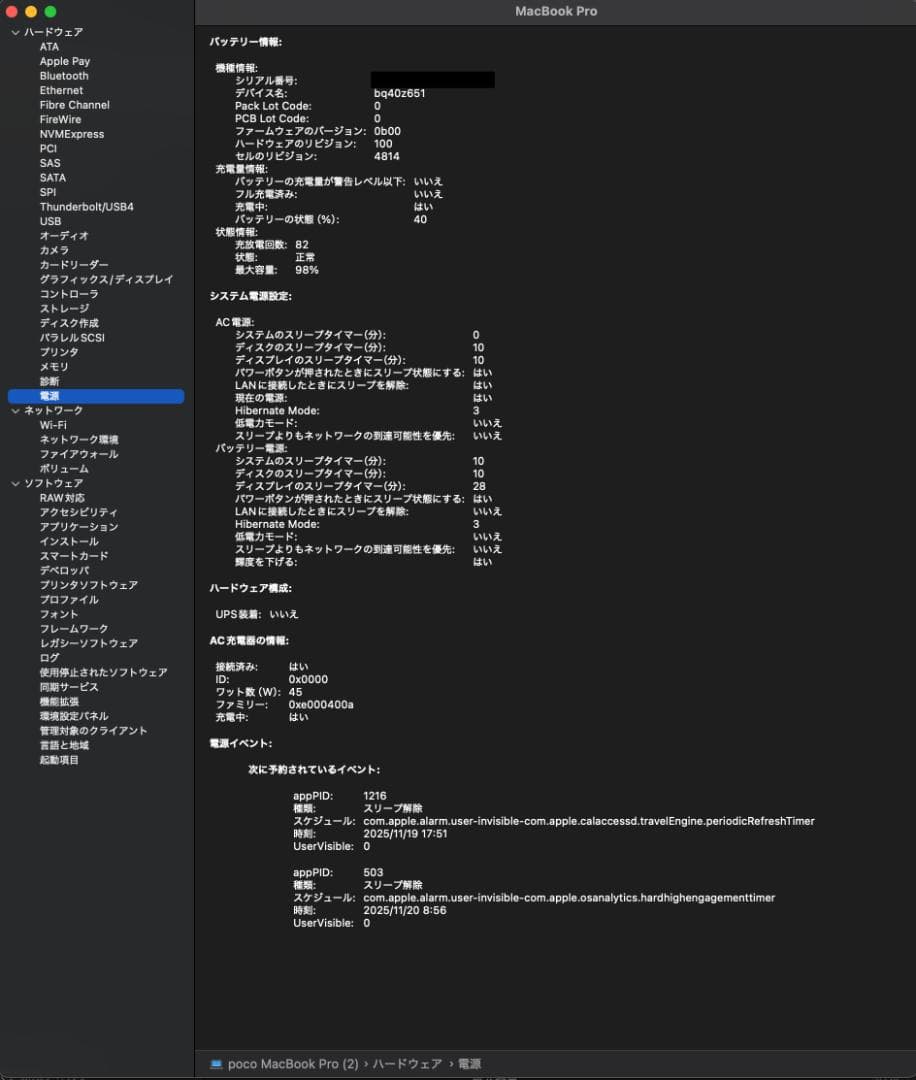
Task: Click the laptop icon in path bar
Action: tap(216, 1064)
